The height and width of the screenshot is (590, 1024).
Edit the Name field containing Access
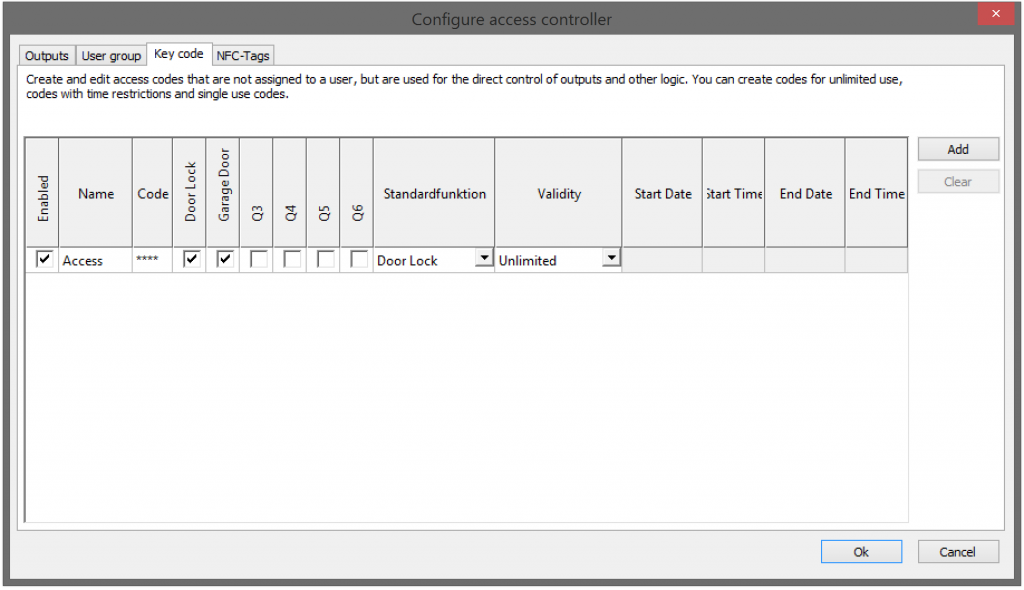95,260
